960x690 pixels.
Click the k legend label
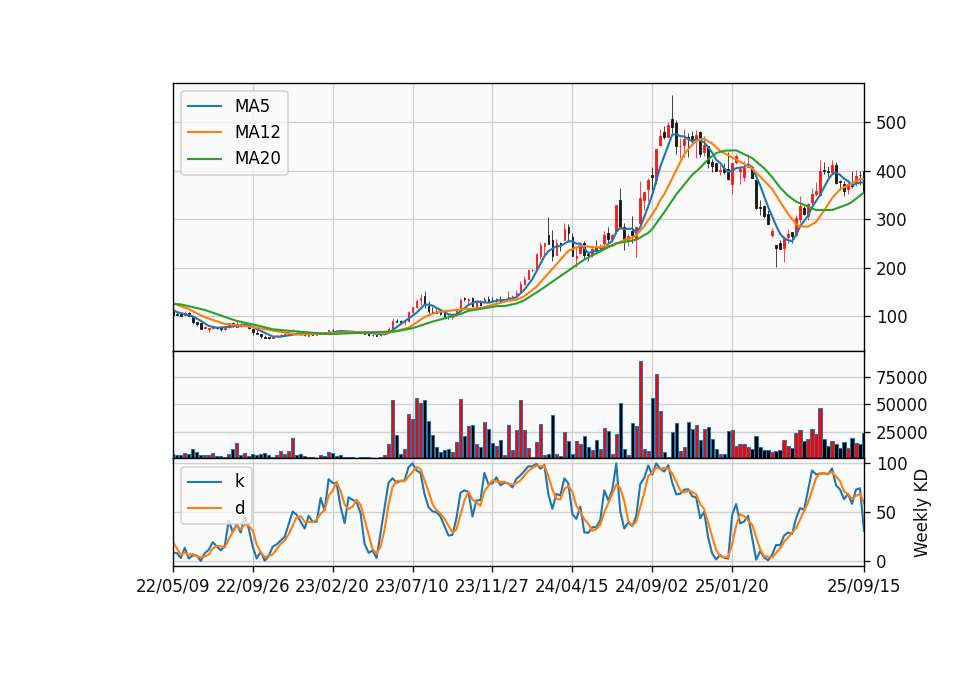pos(239,481)
